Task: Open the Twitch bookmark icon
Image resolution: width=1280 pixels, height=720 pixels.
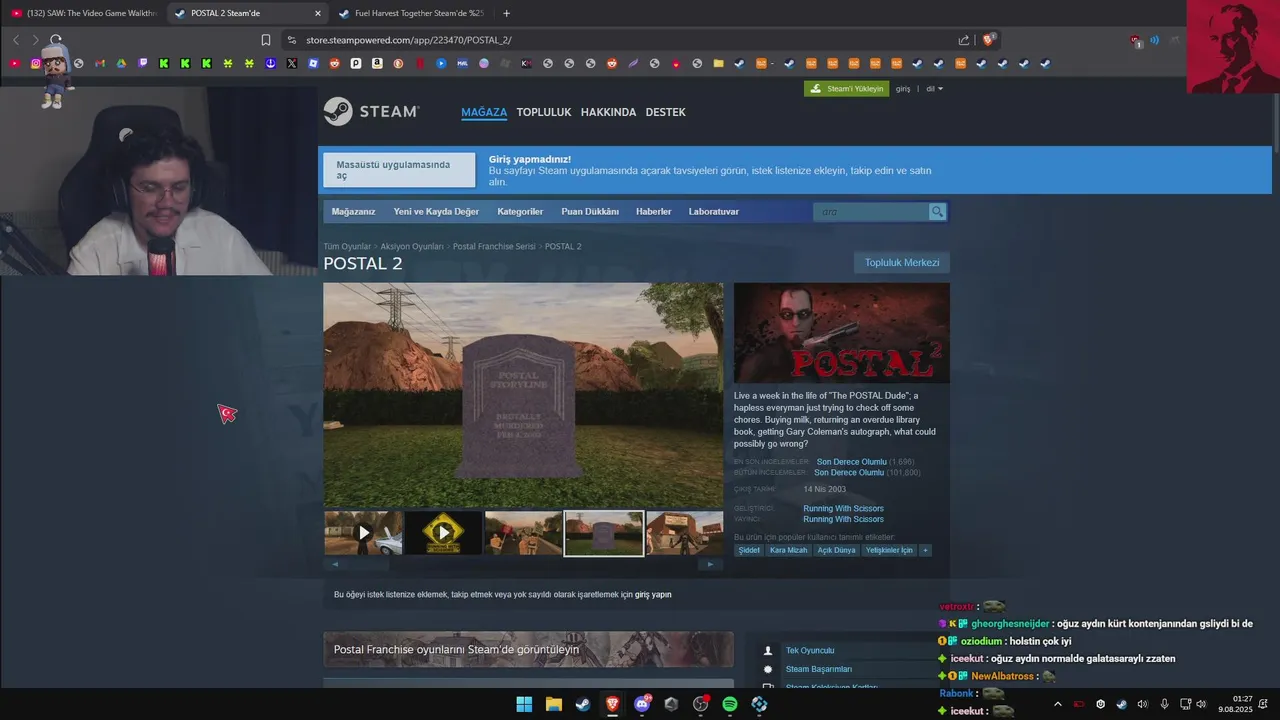Action: click(x=142, y=63)
